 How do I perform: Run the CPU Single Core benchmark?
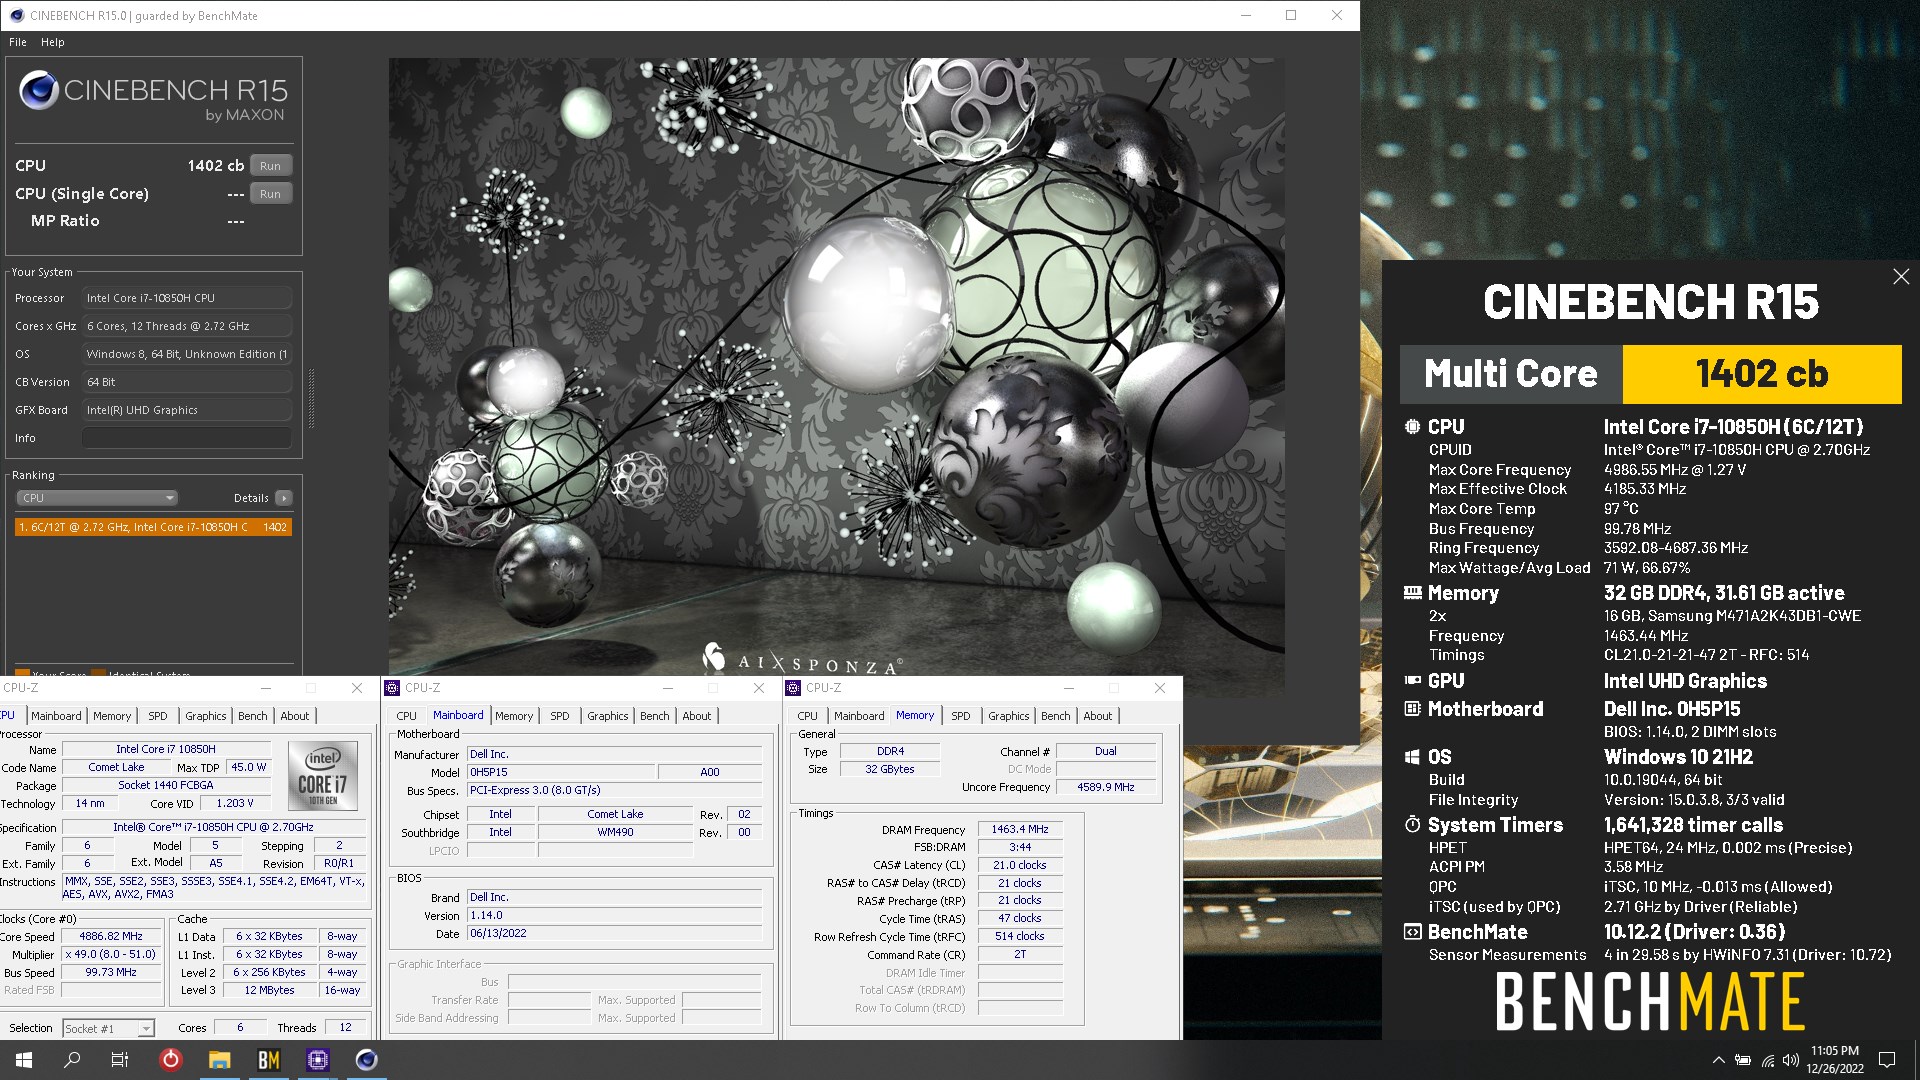click(x=270, y=194)
